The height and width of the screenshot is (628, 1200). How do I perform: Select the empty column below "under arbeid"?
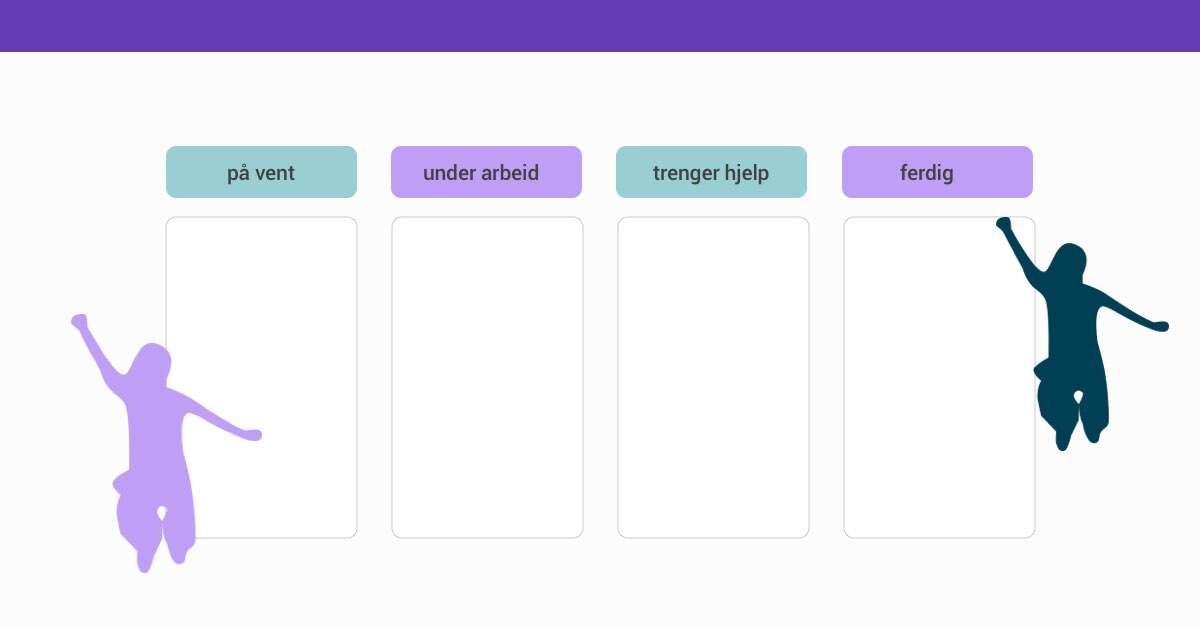click(487, 377)
